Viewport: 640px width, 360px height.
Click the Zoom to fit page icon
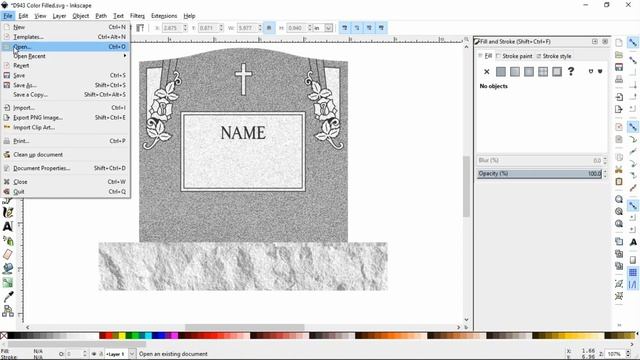point(619,224)
